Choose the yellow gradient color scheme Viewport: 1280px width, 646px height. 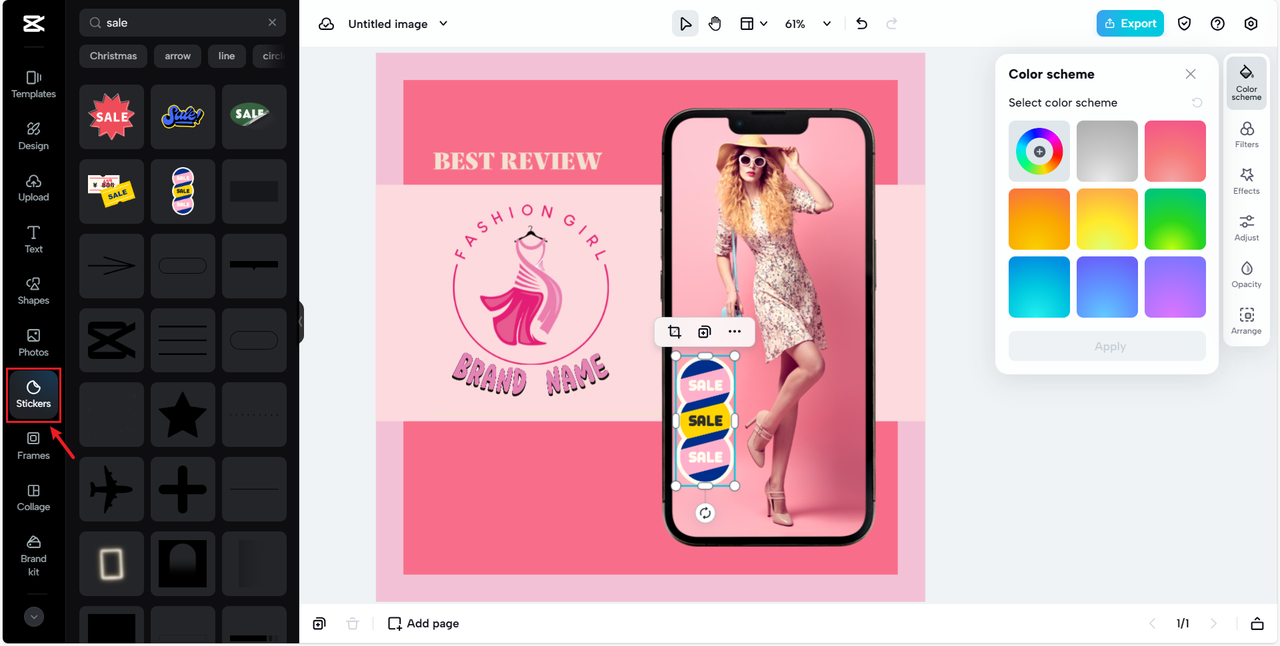1107,219
